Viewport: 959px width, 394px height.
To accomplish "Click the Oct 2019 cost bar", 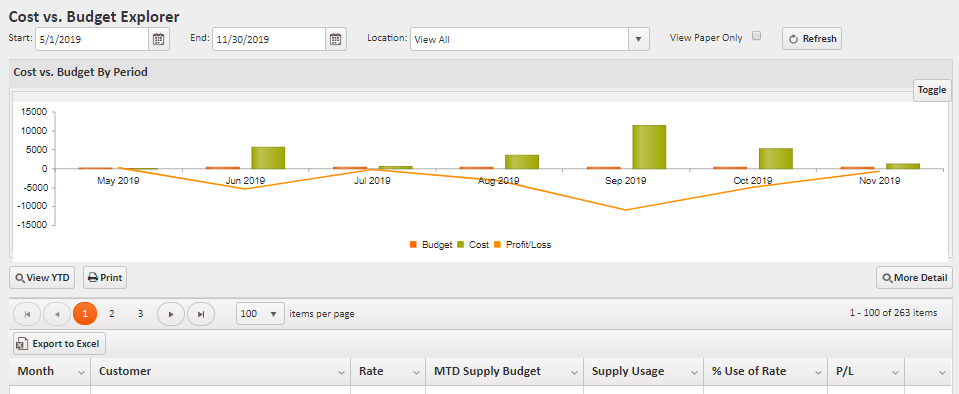I will (x=776, y=158).
